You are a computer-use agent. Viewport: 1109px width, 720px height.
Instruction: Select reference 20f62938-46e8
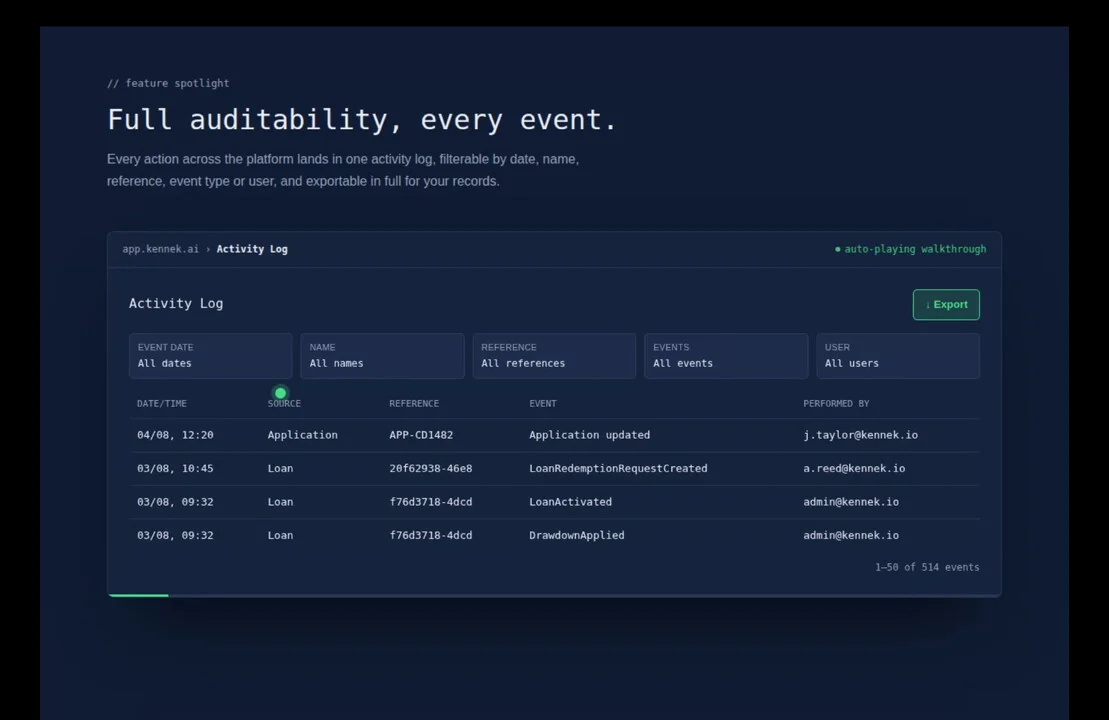pos(431,468)
